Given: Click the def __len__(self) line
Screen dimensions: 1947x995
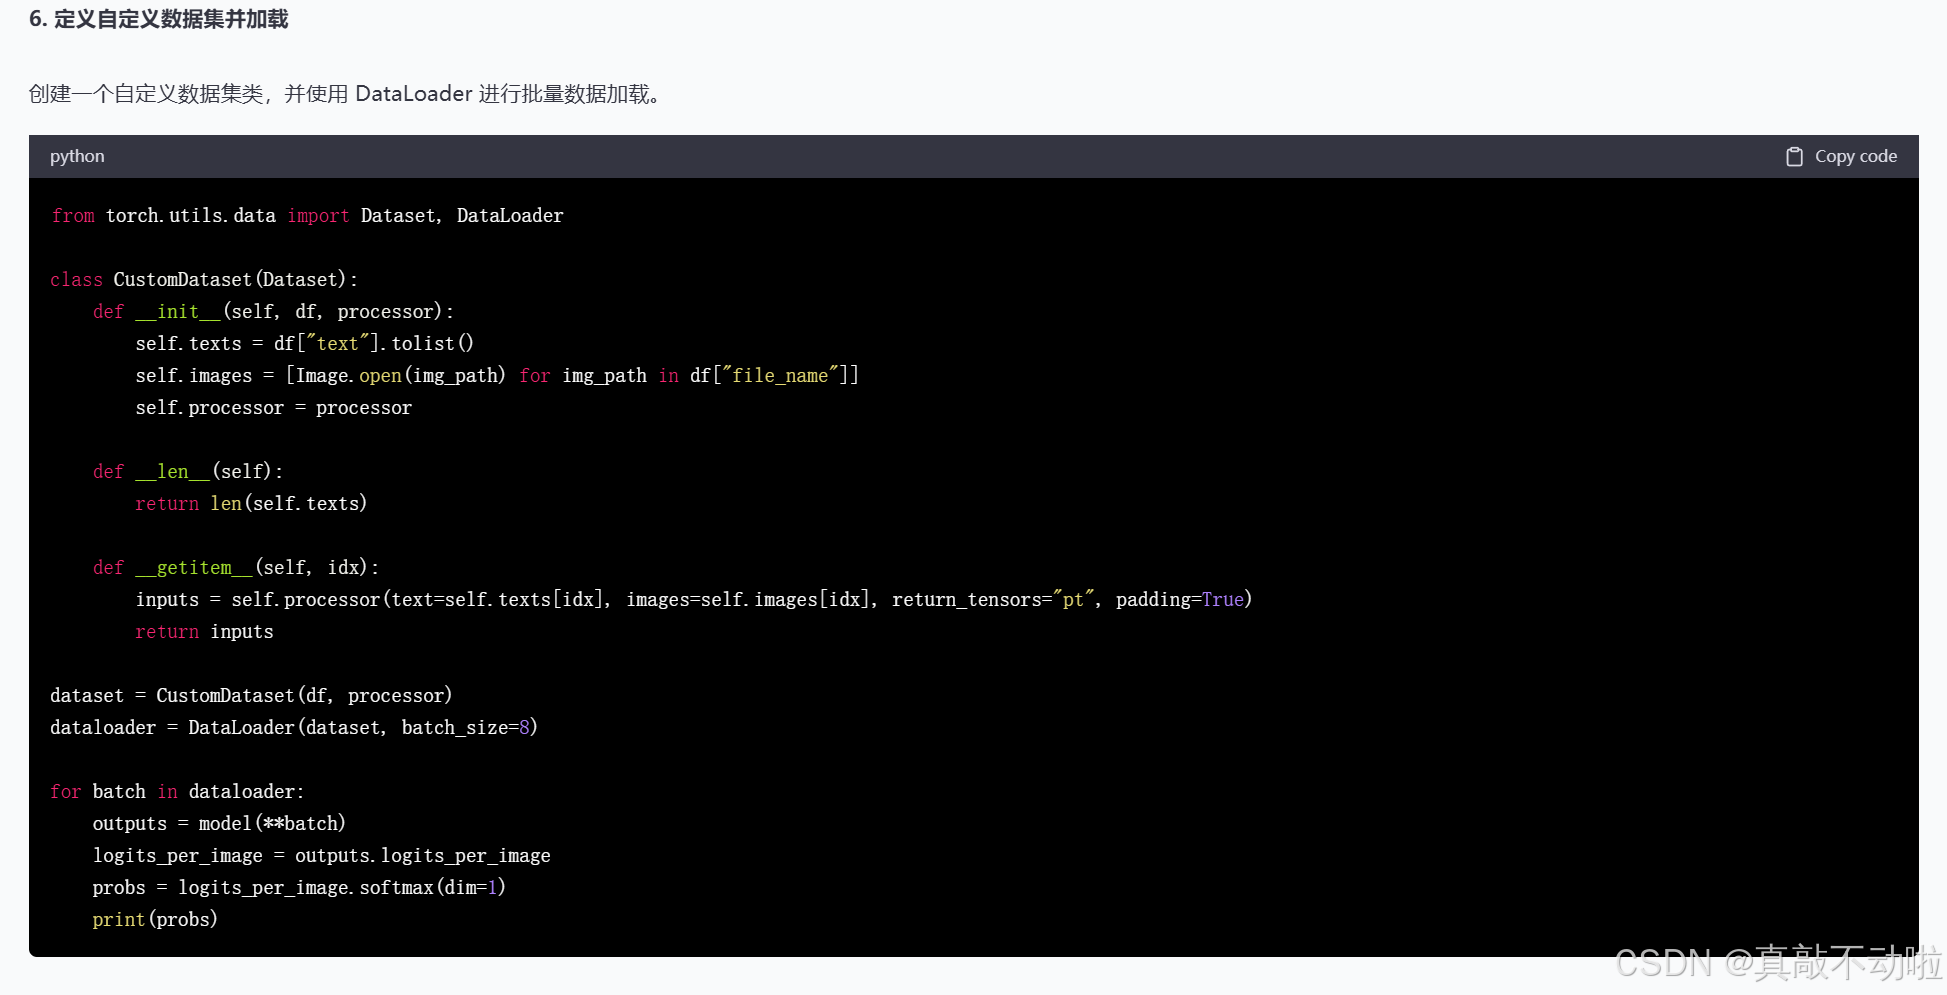Looking at the screenshot, I should [188, 472].
